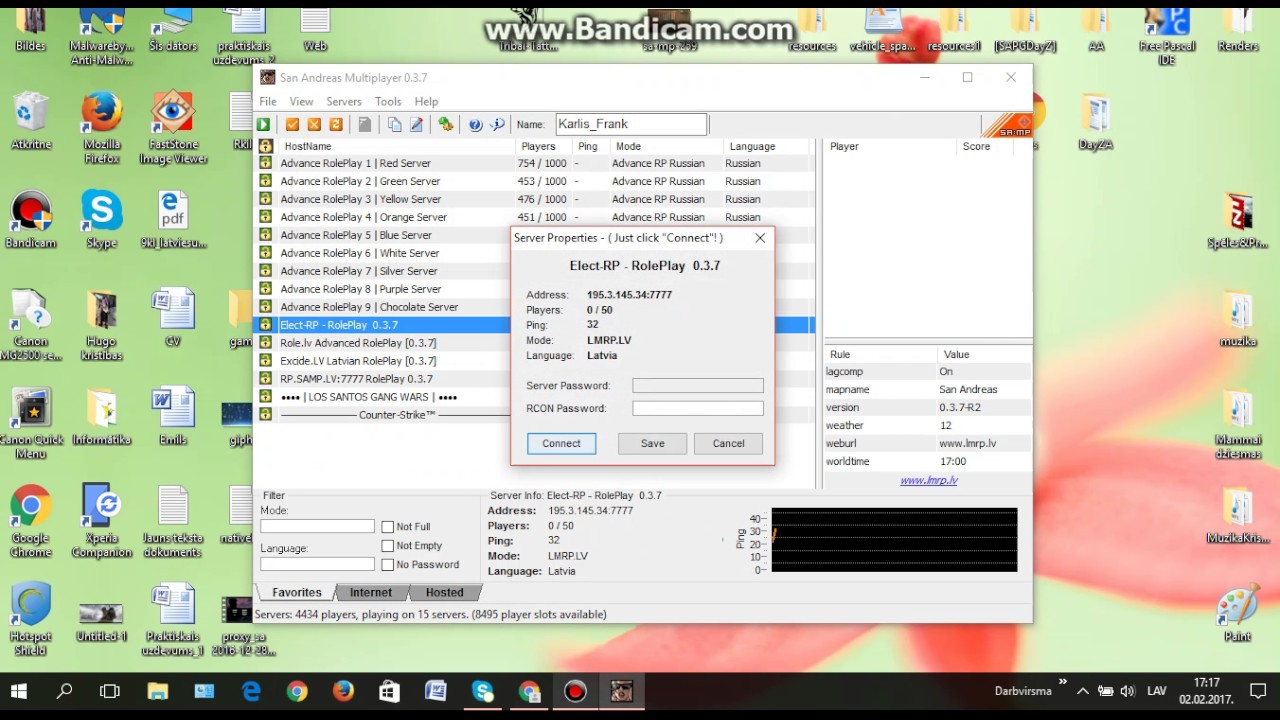Click the LAV language indicator in tray
Image resolution: width=1280 pixels, height=720 pixels.
[1156, 691]
